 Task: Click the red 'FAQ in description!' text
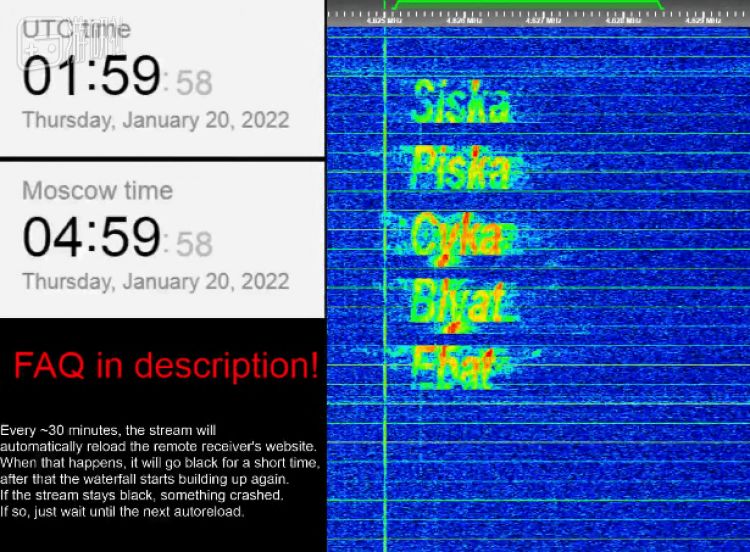click(165, 365)
